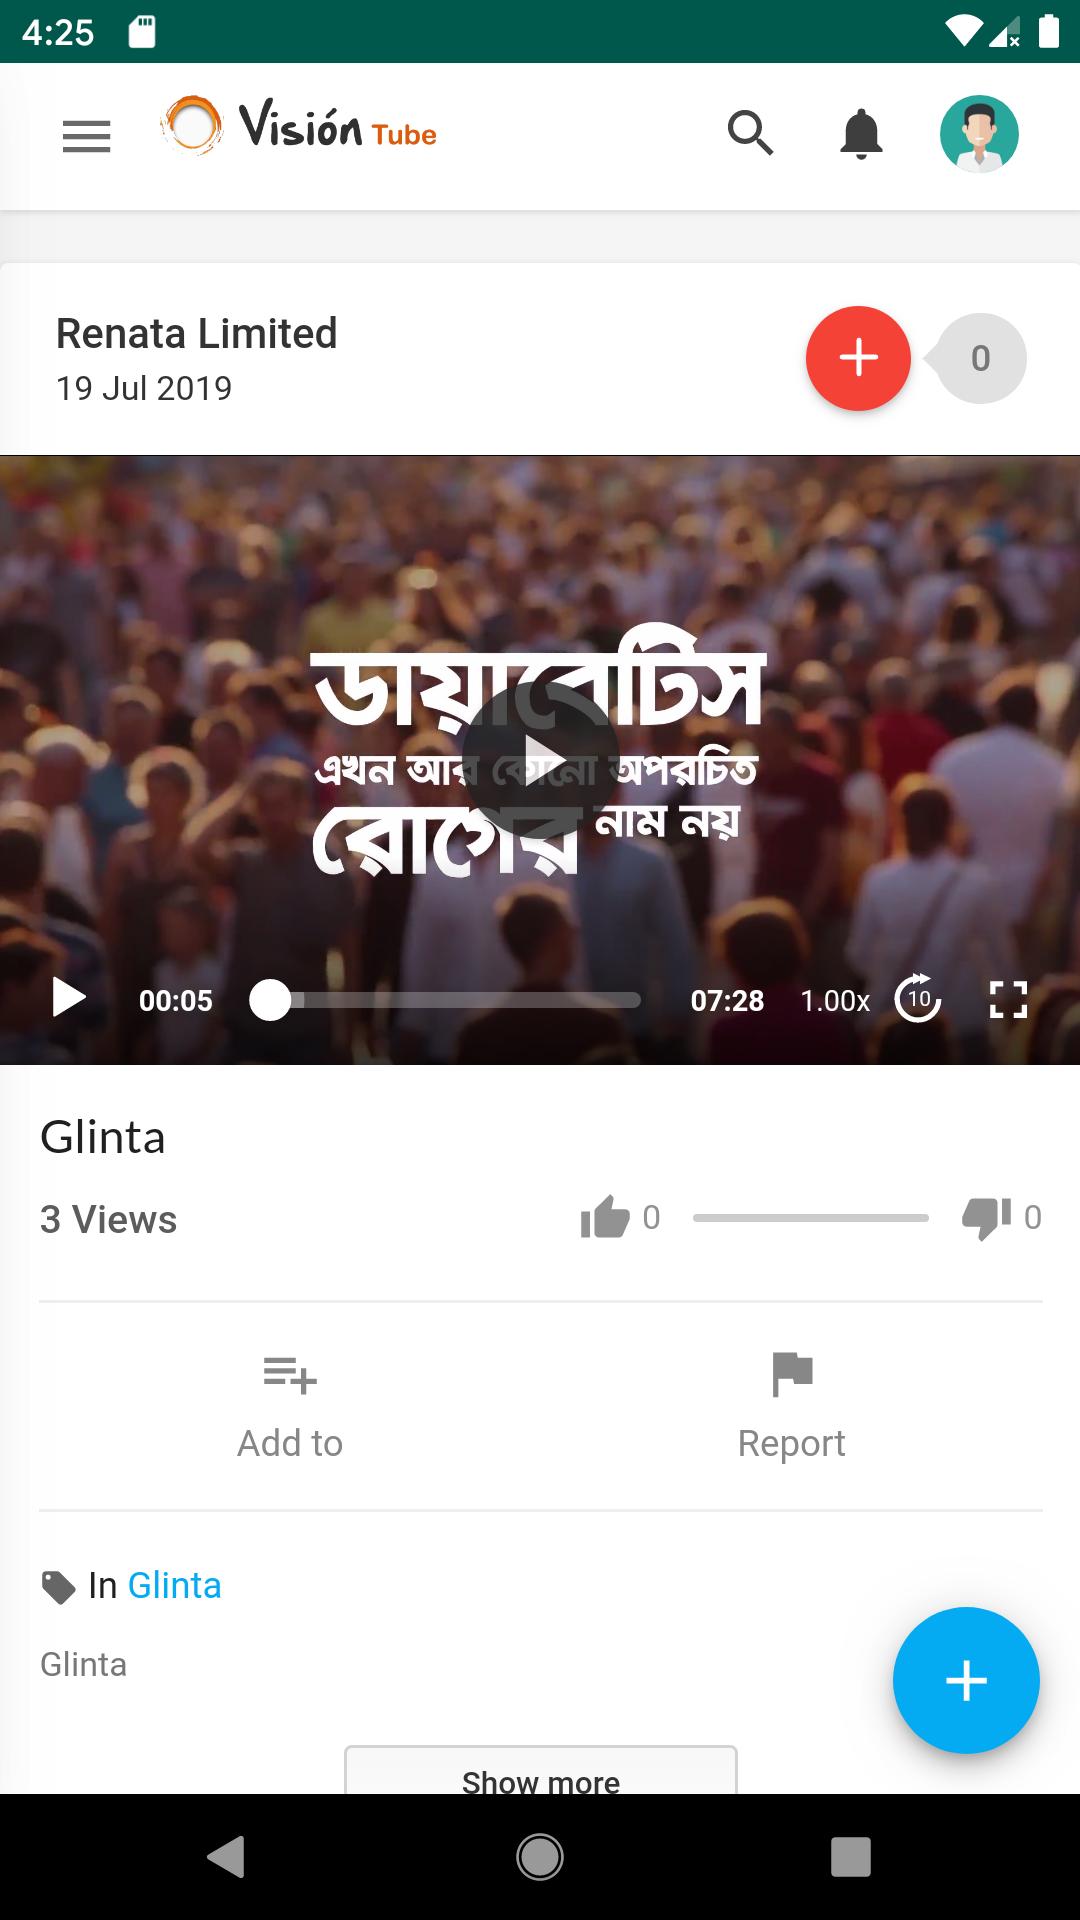Enter fullscreen video mode
1080x1920 pixels.
pyautogui.click(x=1008, y=999)
